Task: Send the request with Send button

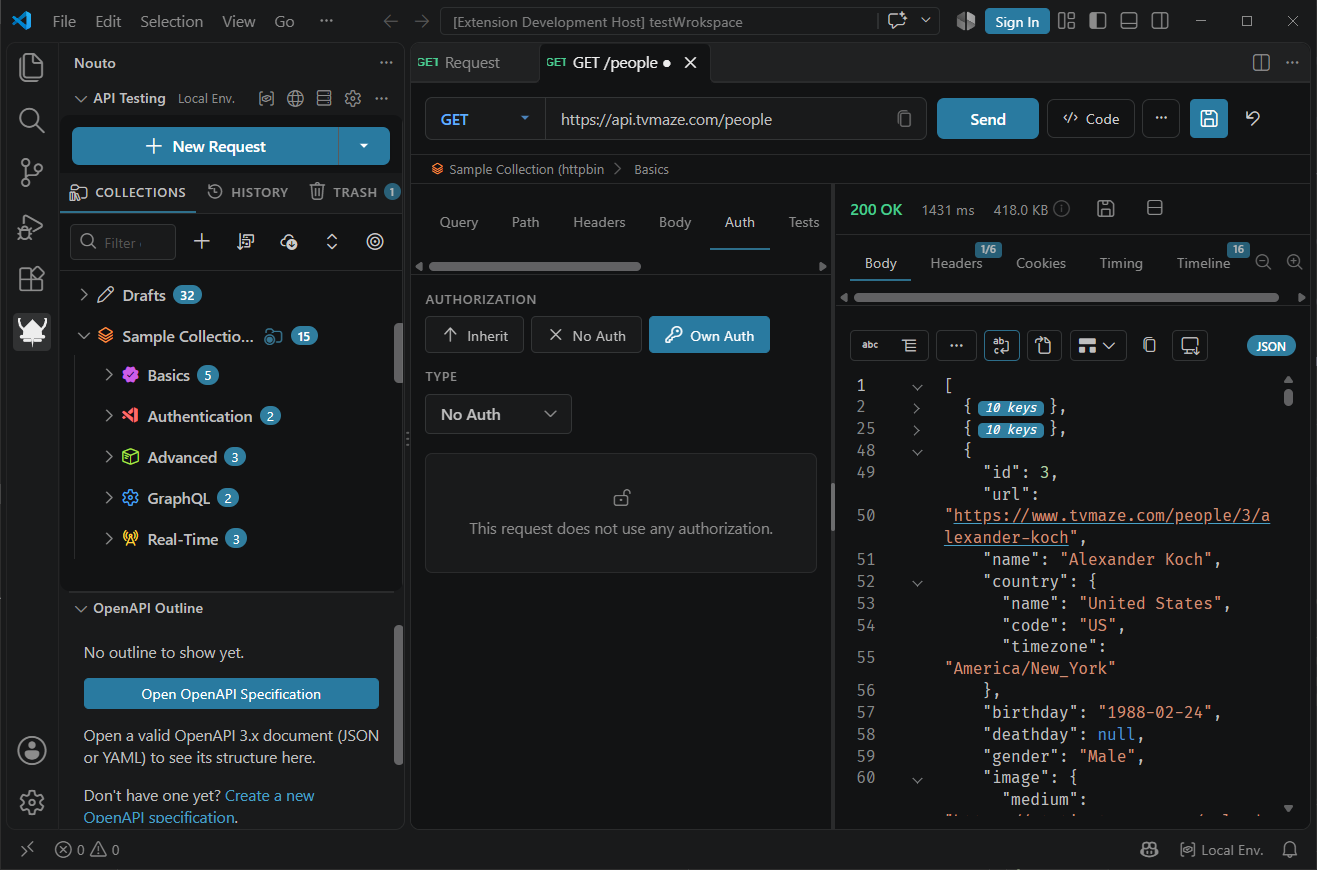Action: [x=988, y=119]
